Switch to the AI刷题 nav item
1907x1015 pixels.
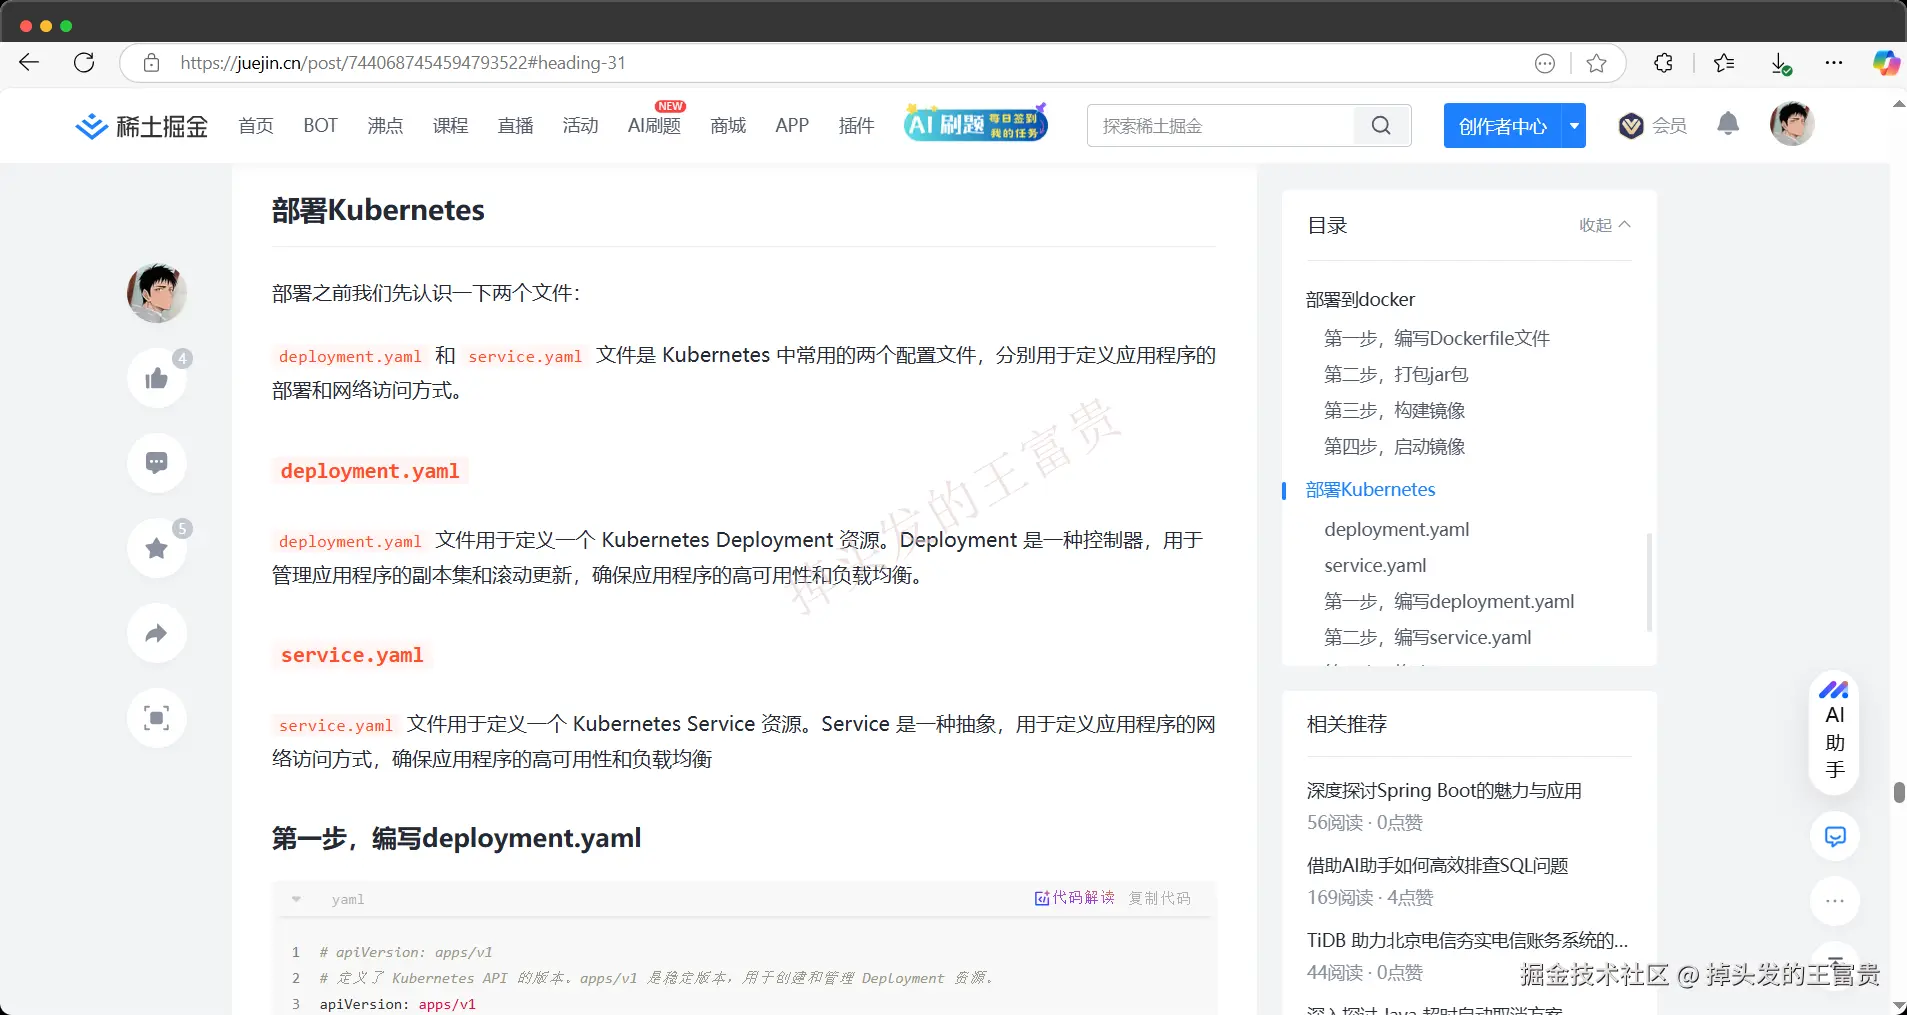click(x=653, y=125)
